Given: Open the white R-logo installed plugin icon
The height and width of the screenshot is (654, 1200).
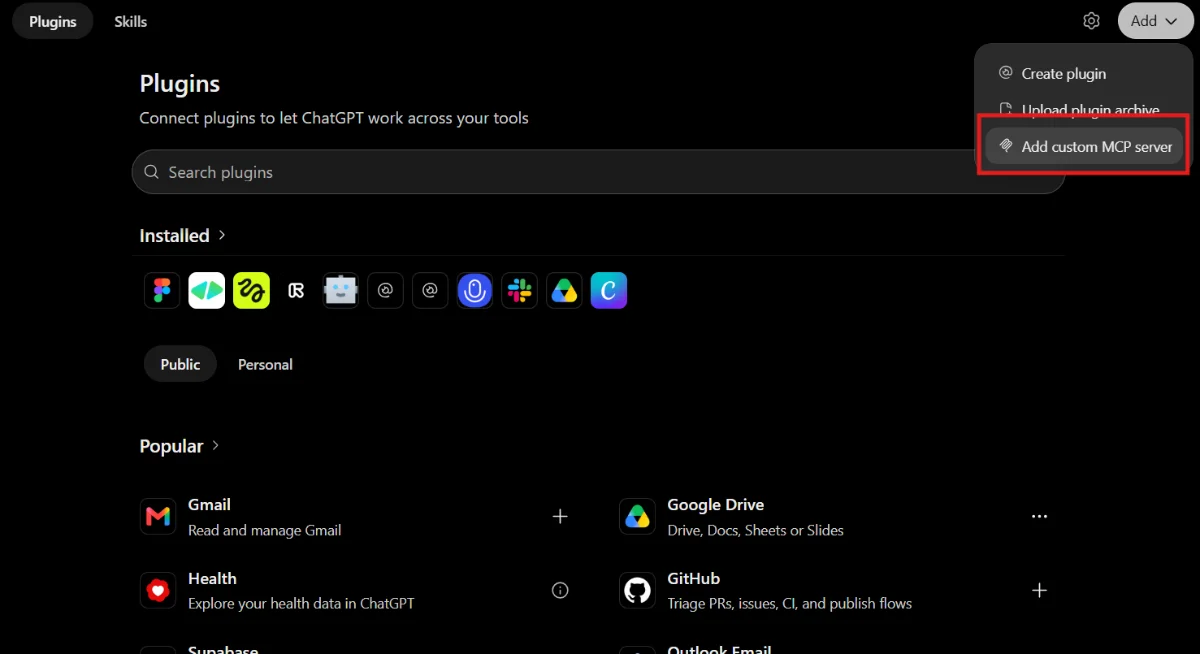Looking at the screenshot, I should pyautogui.click(x=296, y=291).
